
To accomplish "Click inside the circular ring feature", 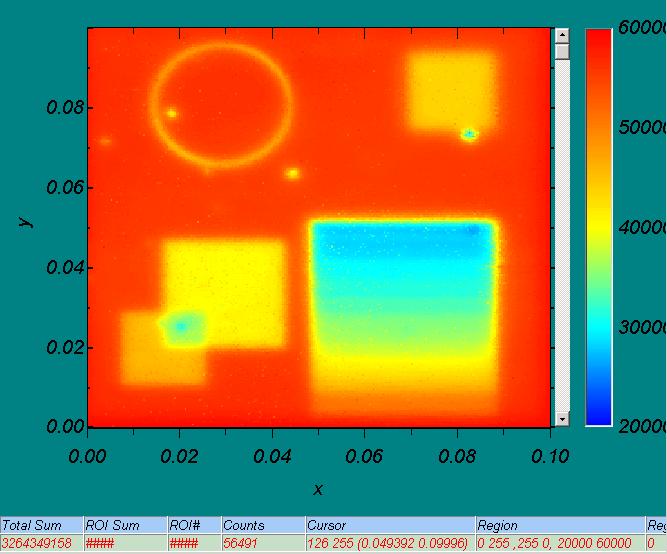I will coord(222,103).
